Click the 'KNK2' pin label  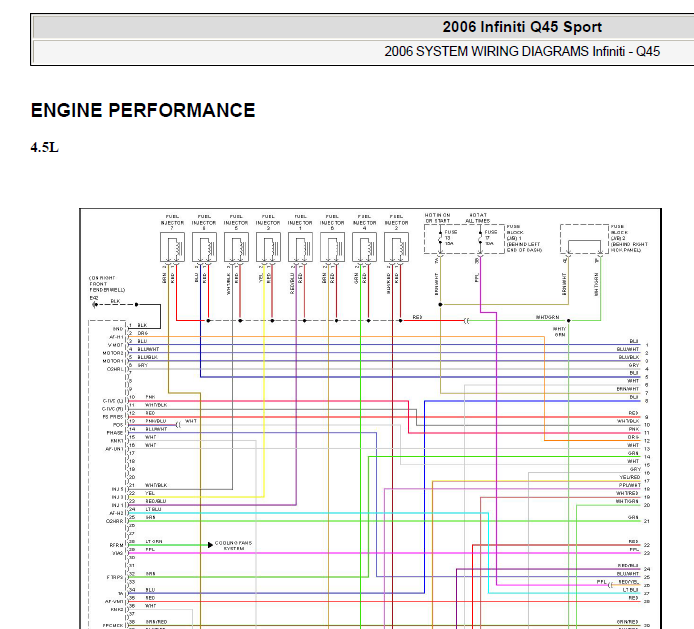117,610
